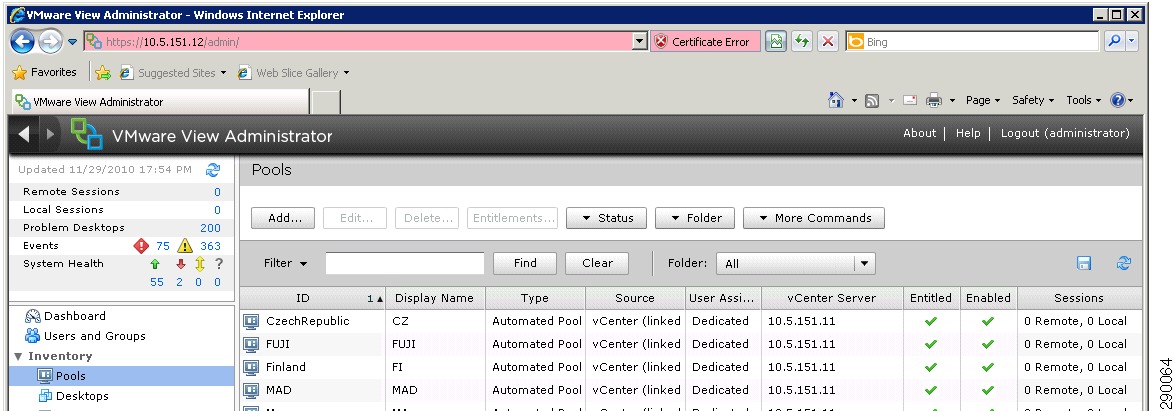Viewport: 1173px width, 411px height.
Task: Sort by the ID column header
Action: click(x=313, y=298)
